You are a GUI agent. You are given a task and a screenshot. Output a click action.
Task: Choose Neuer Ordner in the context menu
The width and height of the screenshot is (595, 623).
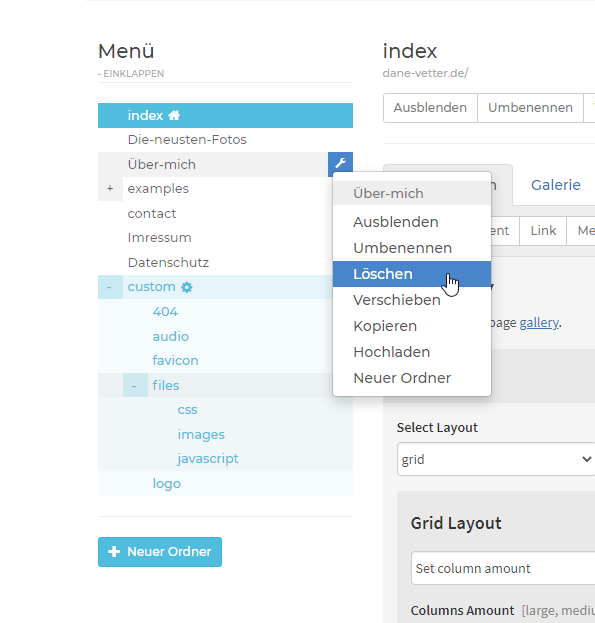(x=412, y=378)
